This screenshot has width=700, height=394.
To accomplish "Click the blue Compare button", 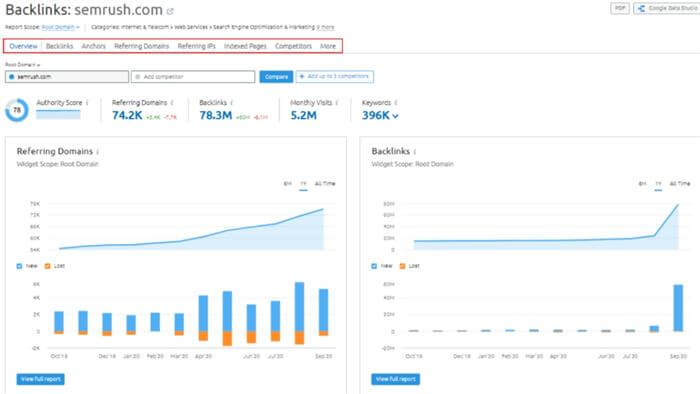I will 276,77.
